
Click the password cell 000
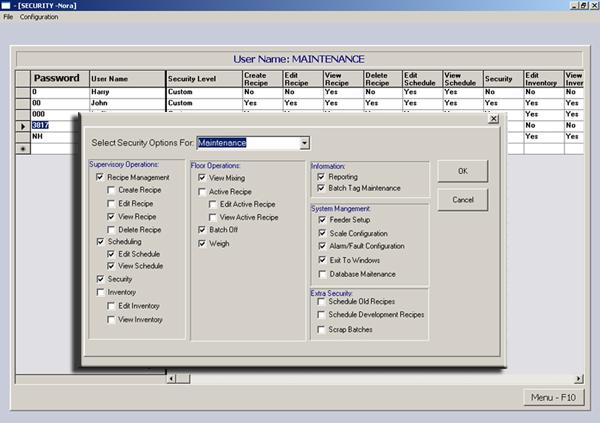click(x=54, y=114)
